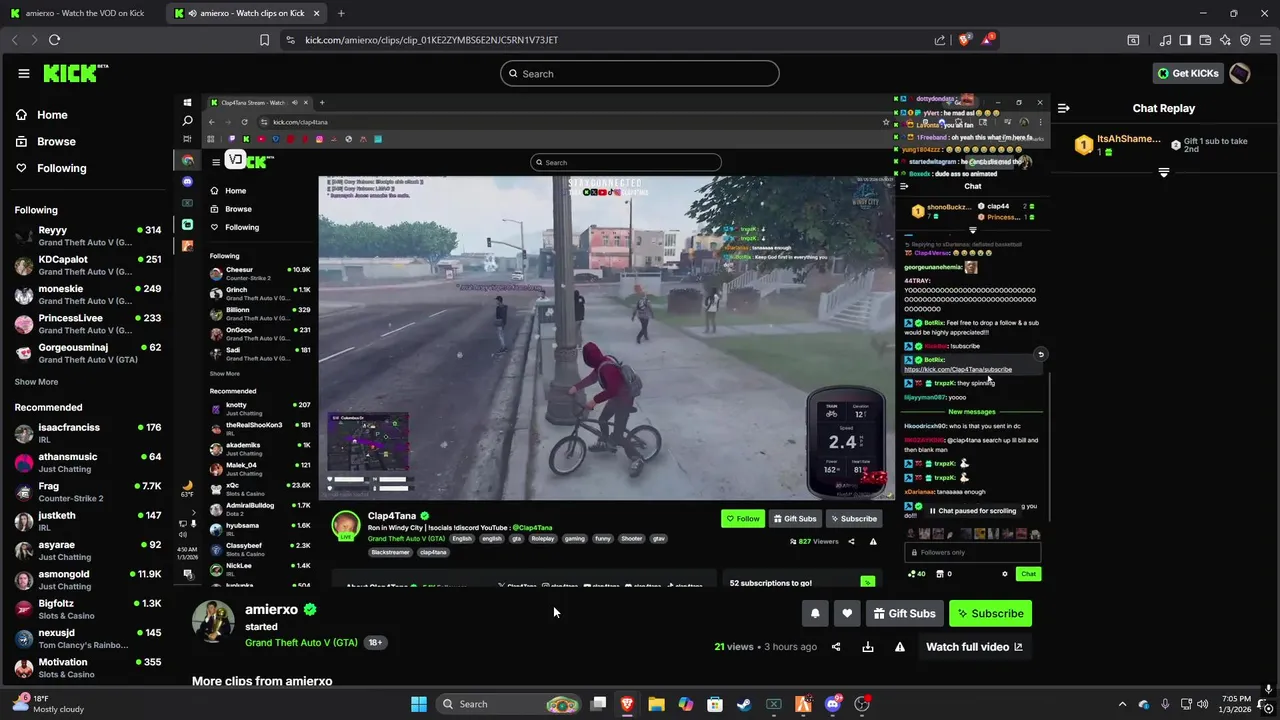Open the user profile avatar menu
Viewport: 1280px width, 720px height.
point(1240,73)
